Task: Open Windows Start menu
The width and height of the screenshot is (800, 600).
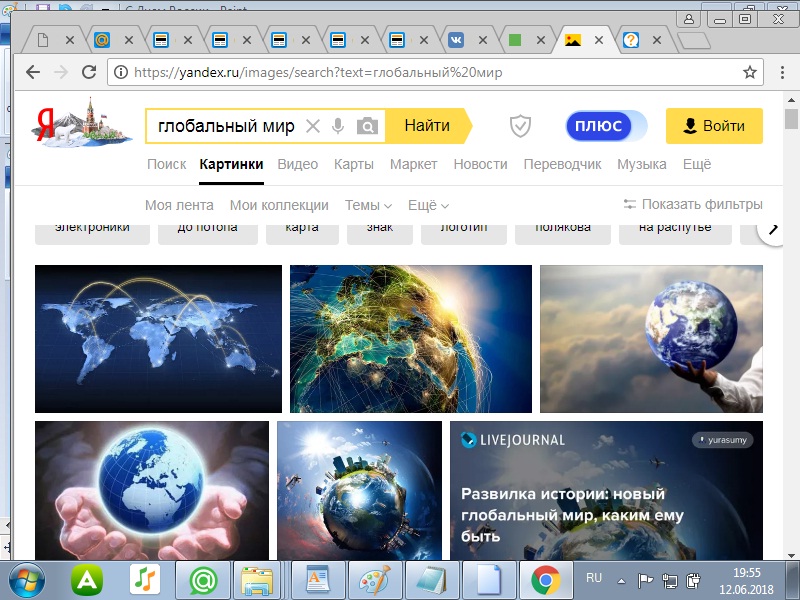Action: pos(27,581)
